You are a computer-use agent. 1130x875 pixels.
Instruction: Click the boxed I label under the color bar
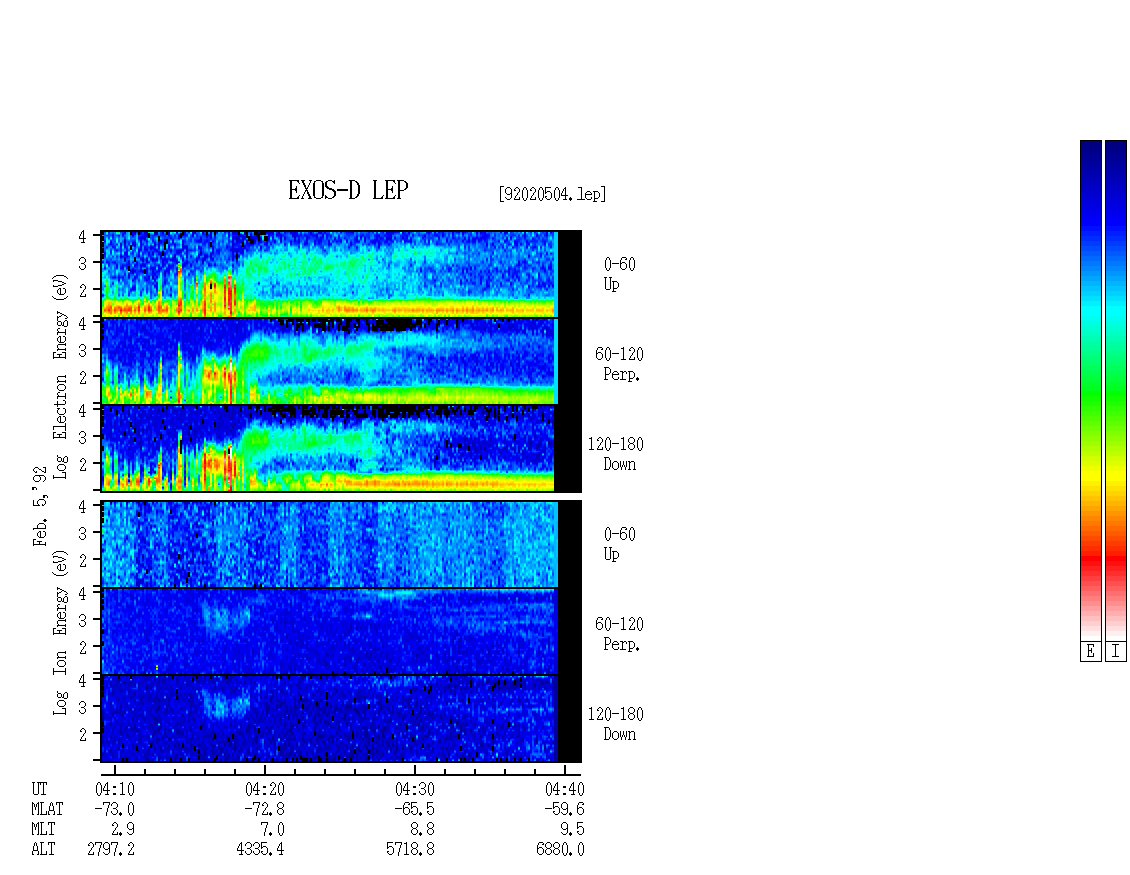point(1116,652)
